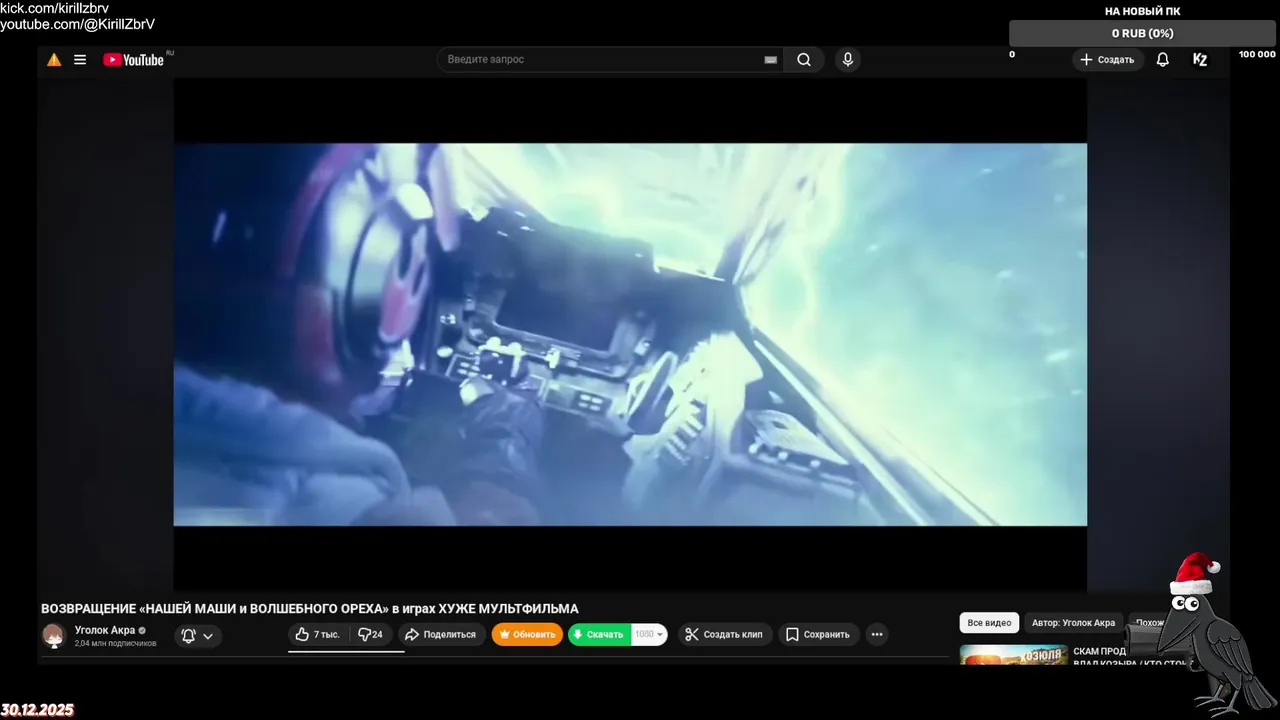The image size is (1280, 720).
Task: Open the YouTube hamburger guide menu
Action: pos(80,60)
